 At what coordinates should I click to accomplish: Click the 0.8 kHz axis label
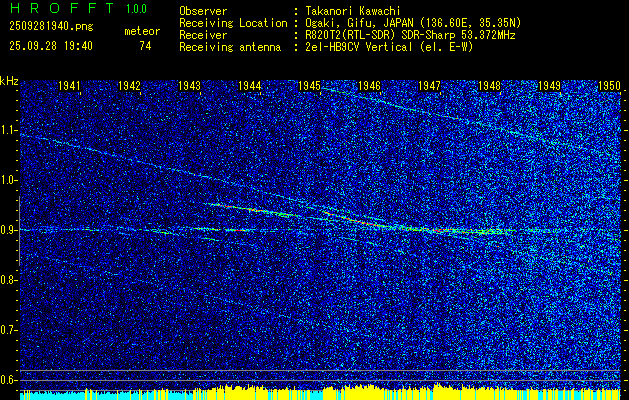point(9,280)
